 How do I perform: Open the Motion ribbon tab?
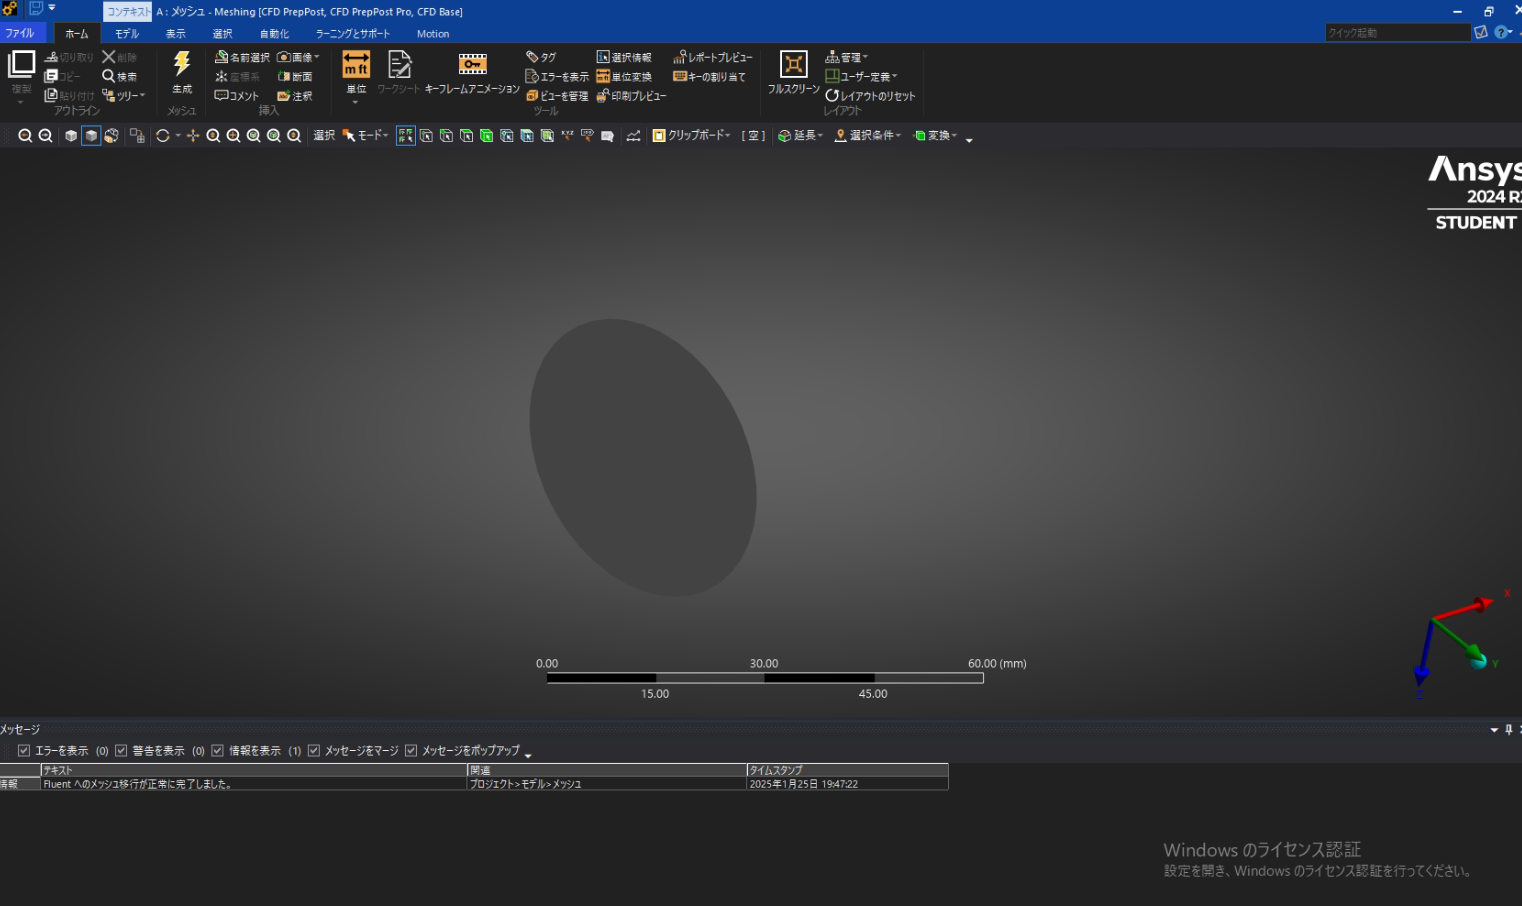point(433,34)
